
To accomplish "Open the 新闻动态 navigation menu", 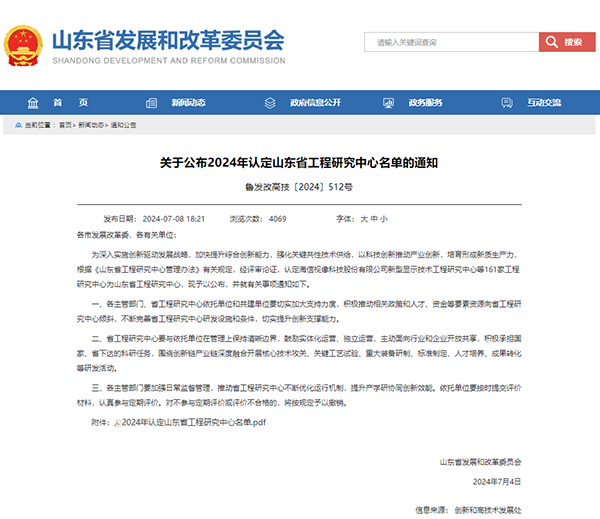I will [188, 103].
